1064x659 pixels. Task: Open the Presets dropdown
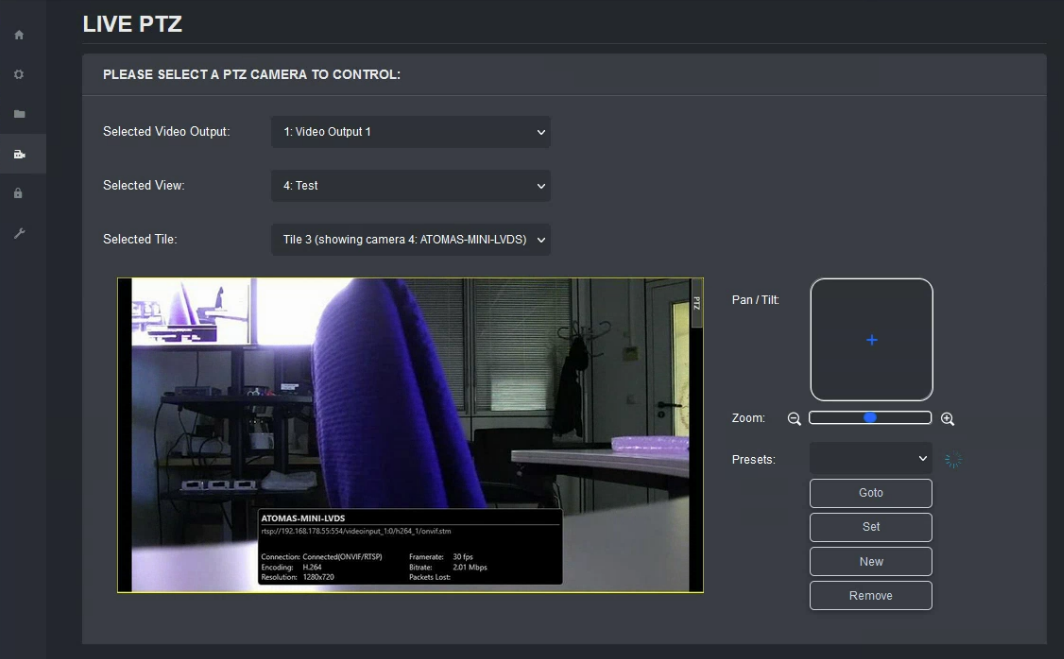tap(871, 459)
